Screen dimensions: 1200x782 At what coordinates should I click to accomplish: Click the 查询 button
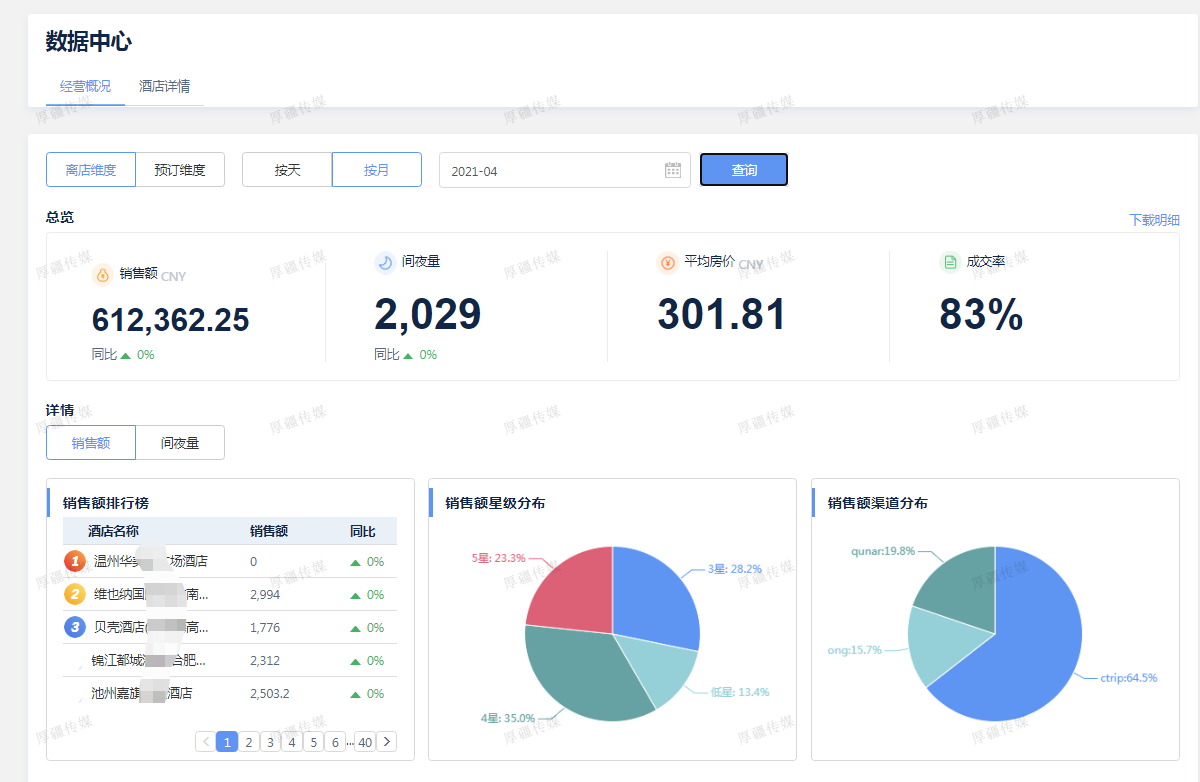point(744,169)
